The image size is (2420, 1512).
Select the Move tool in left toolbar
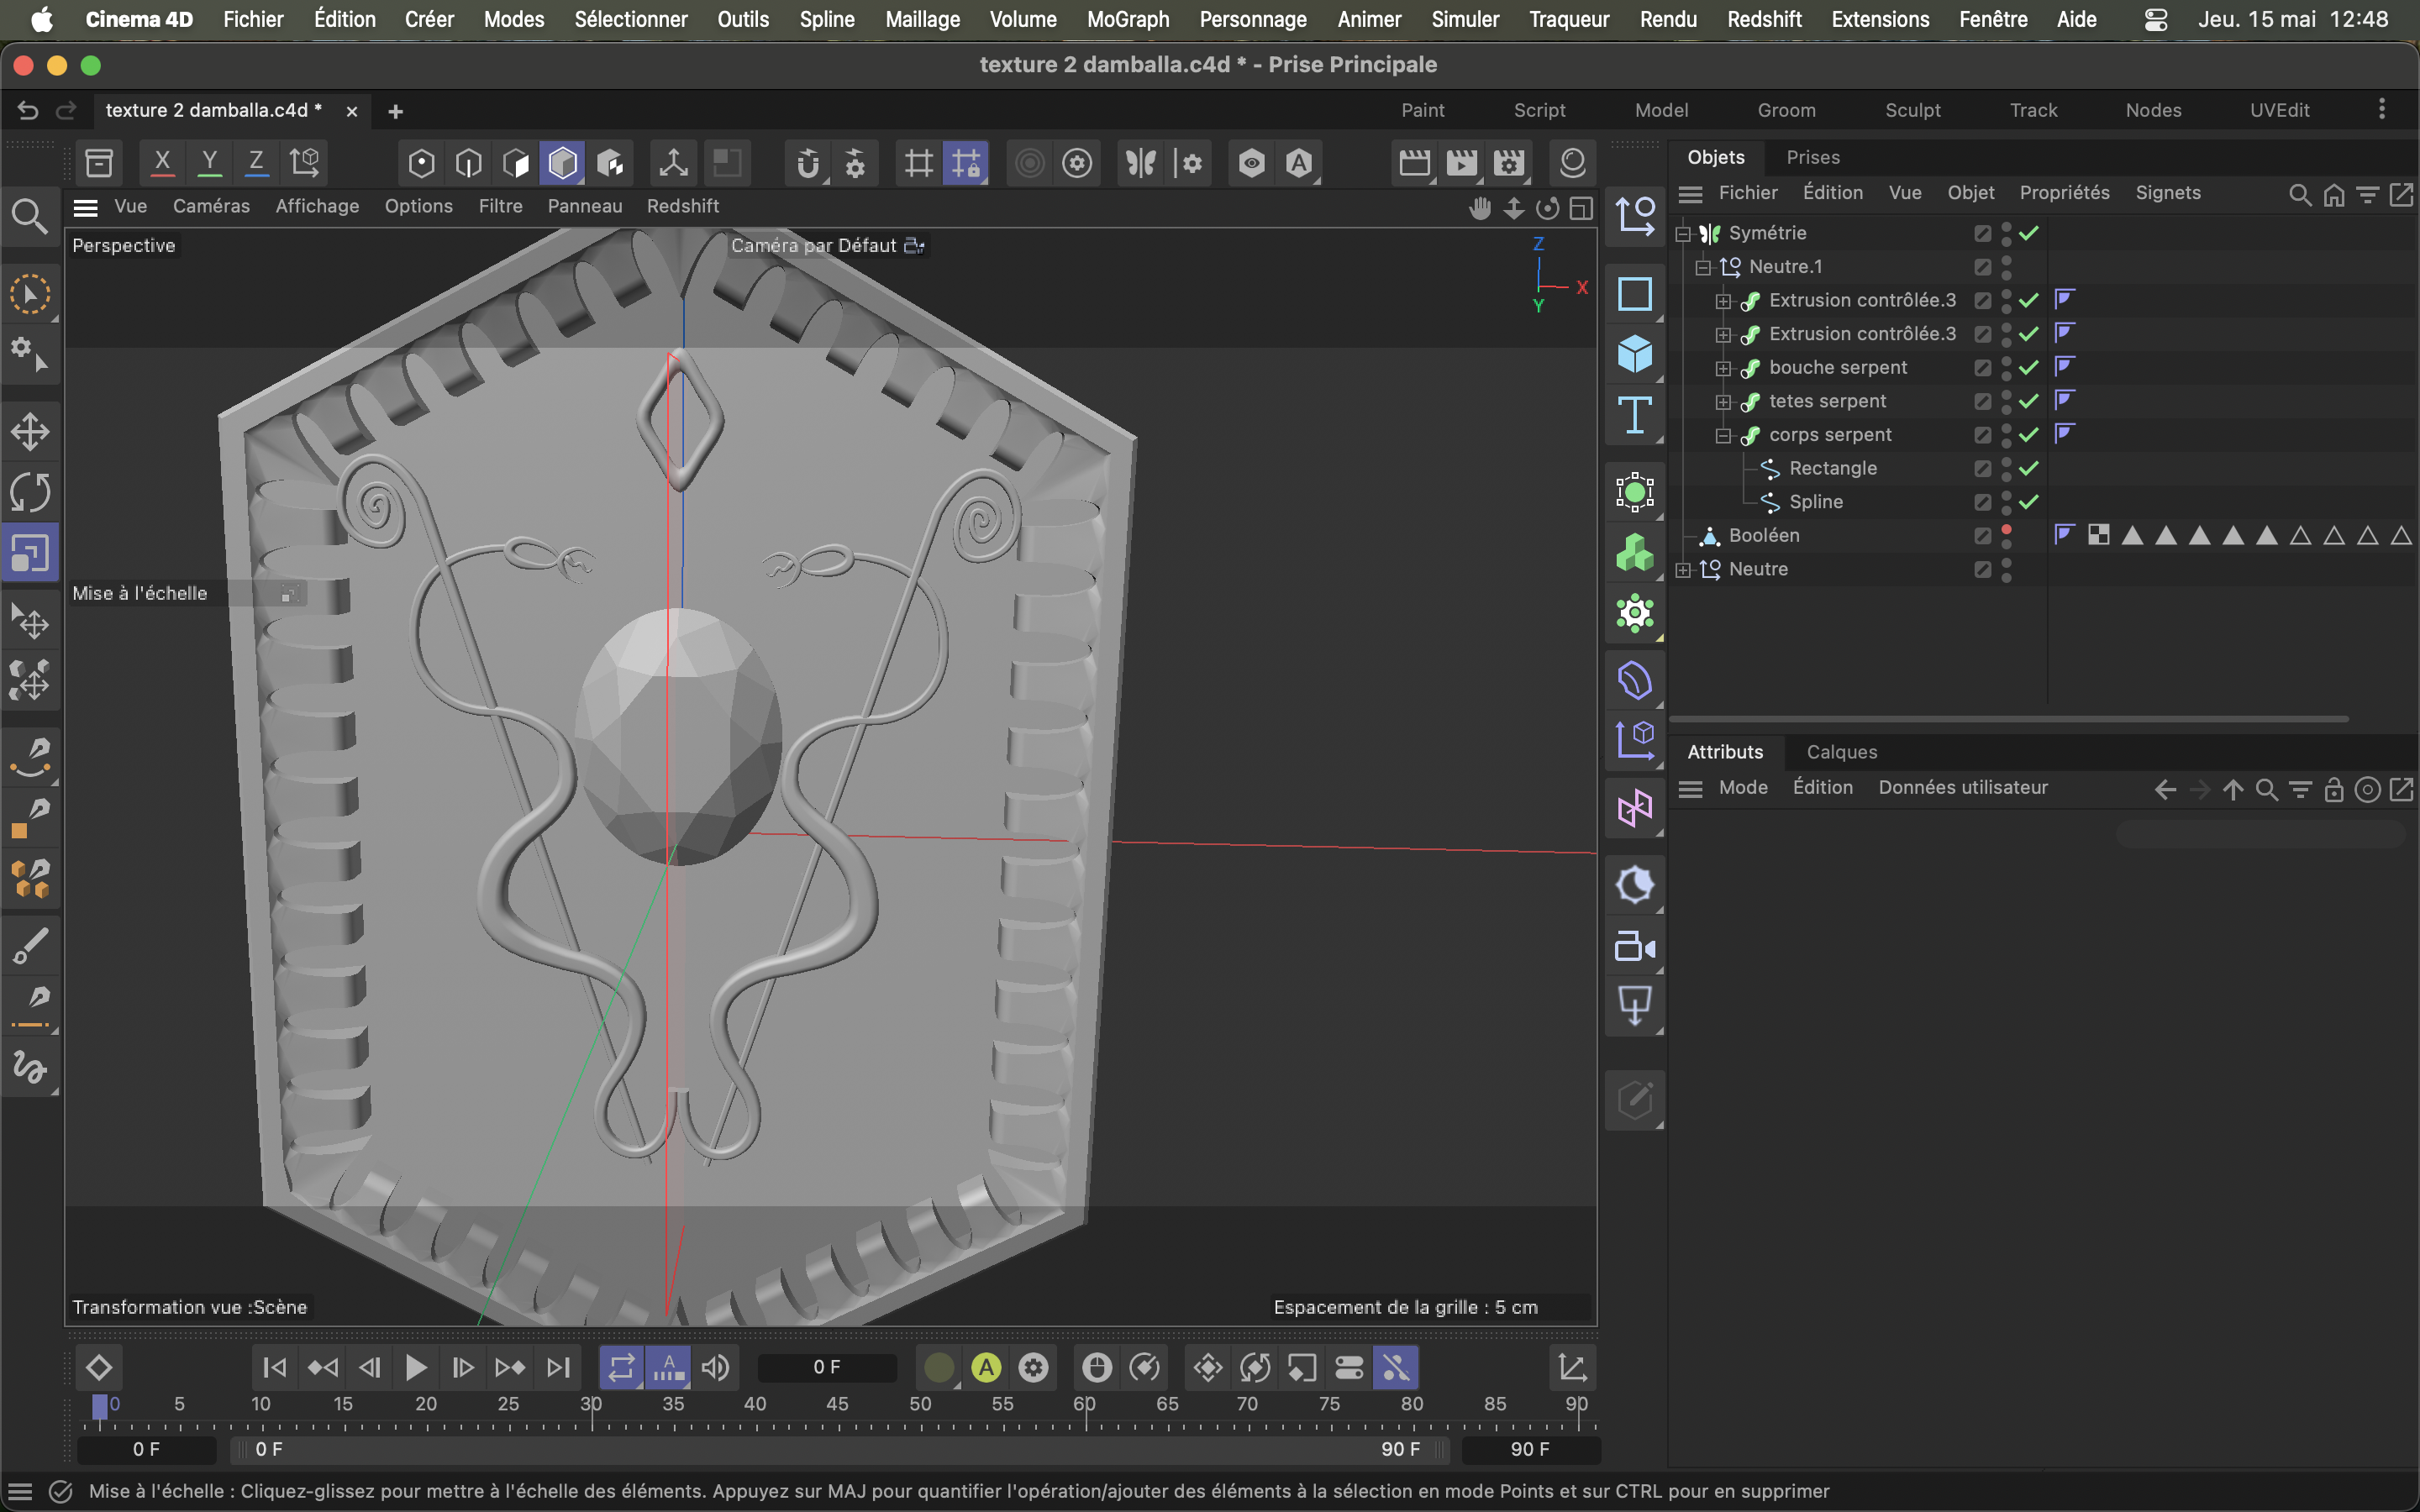pos(30,433)
